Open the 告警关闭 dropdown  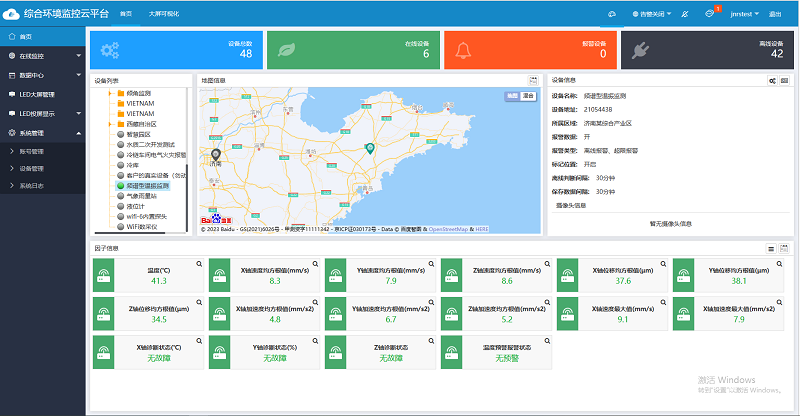[649, 14]
